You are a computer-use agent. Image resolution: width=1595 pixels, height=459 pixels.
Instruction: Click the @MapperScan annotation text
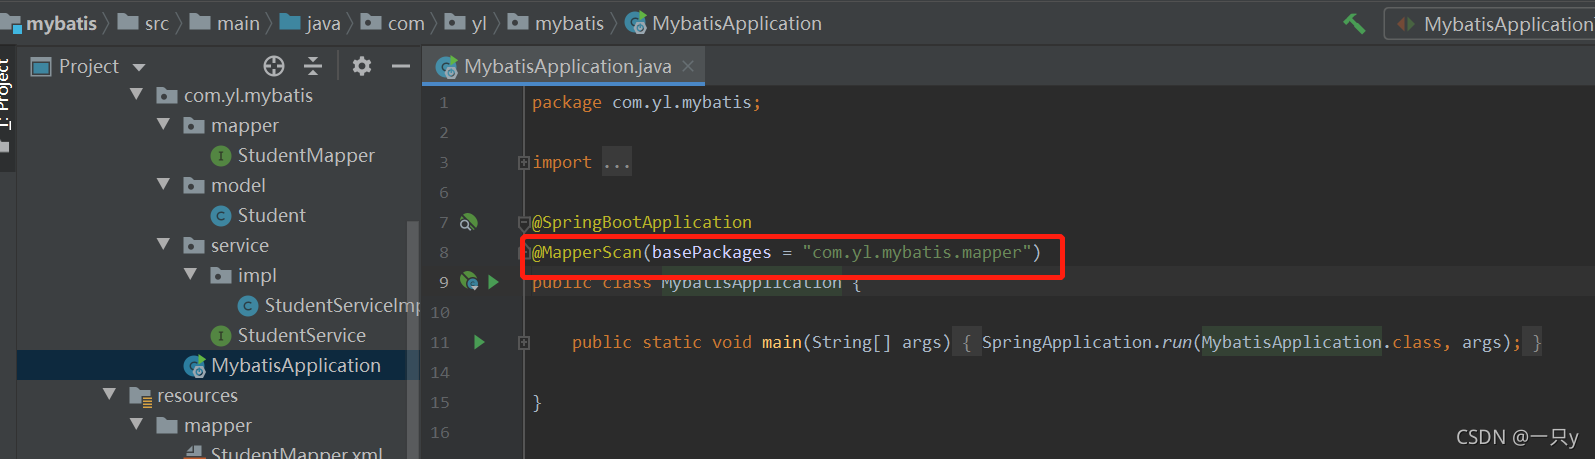(x=587, y=252)
